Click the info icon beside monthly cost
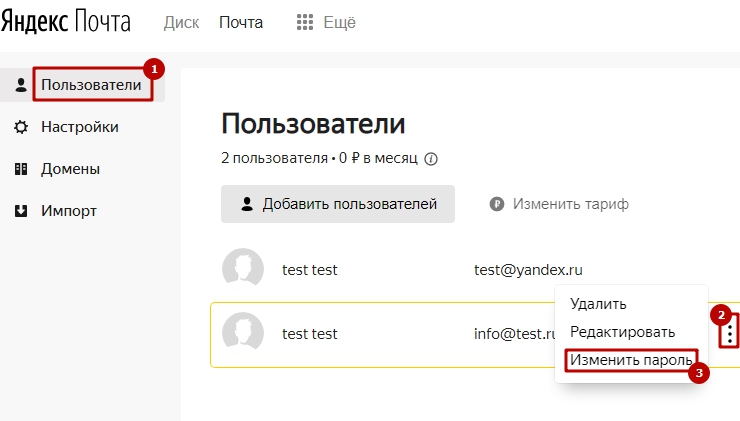 [x=432, y=158]
